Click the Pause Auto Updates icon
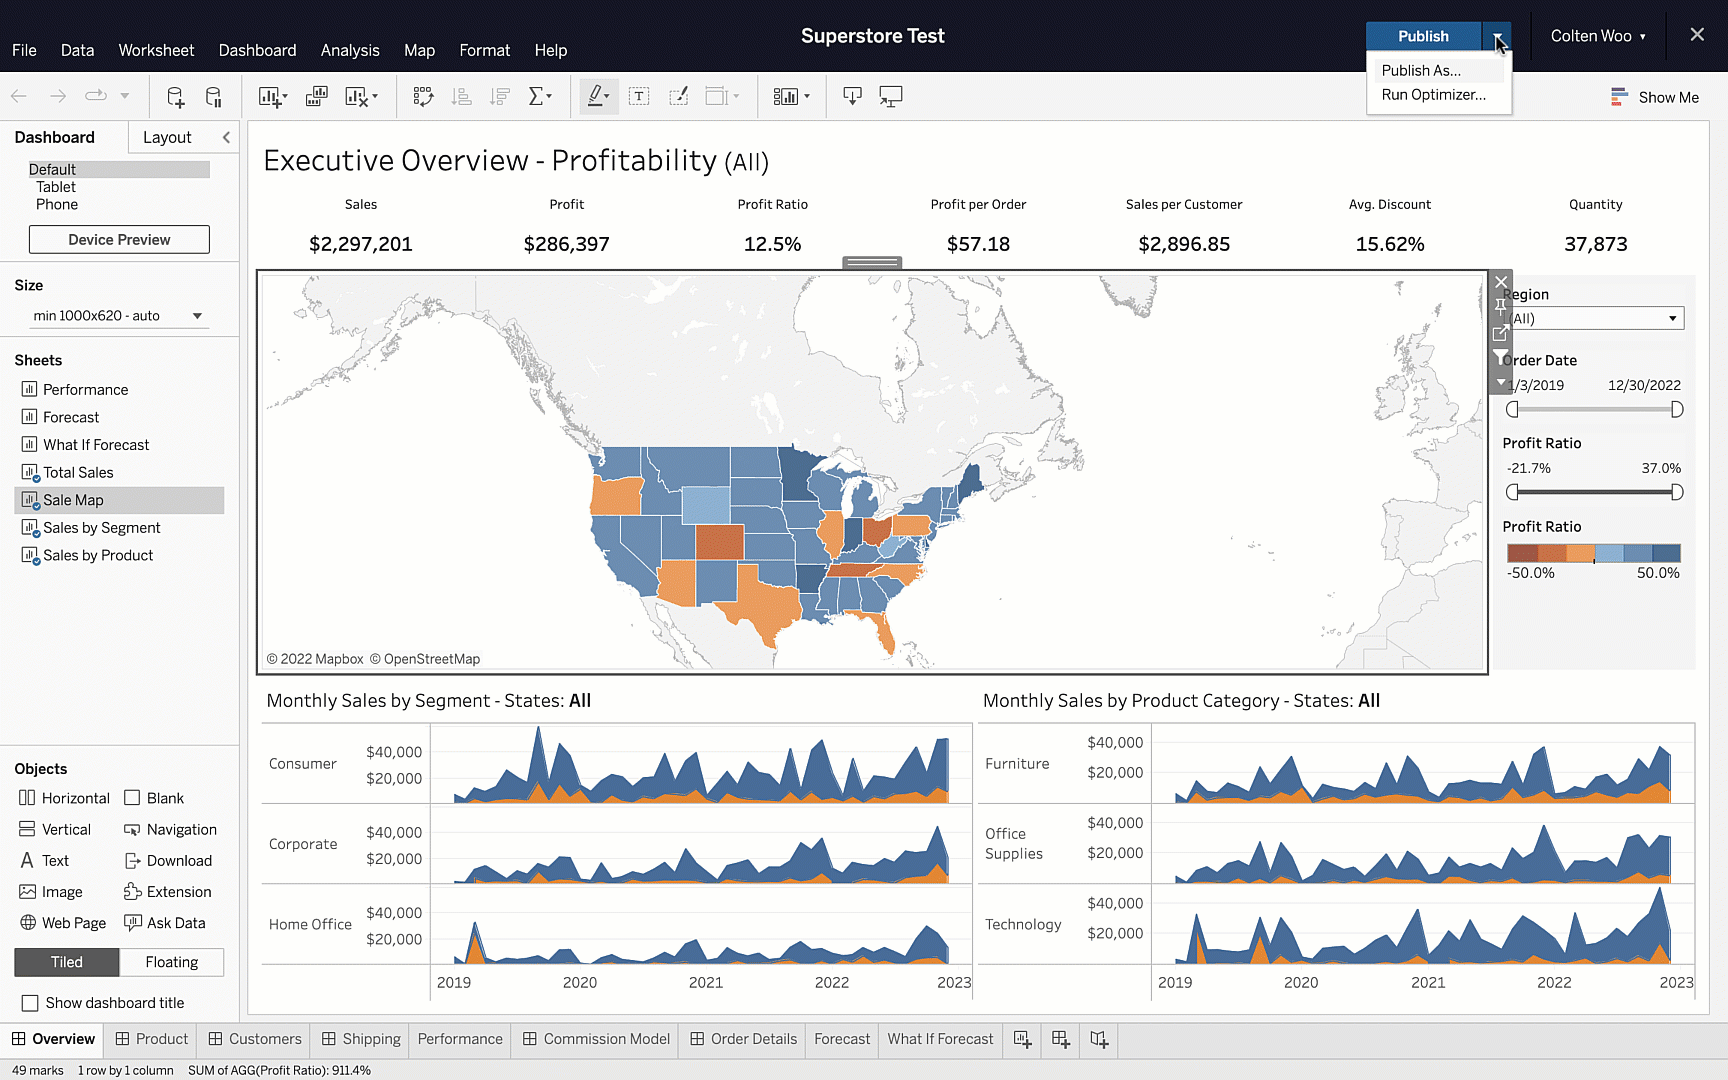This screenshot has height=1080, width=1728. 214,97
